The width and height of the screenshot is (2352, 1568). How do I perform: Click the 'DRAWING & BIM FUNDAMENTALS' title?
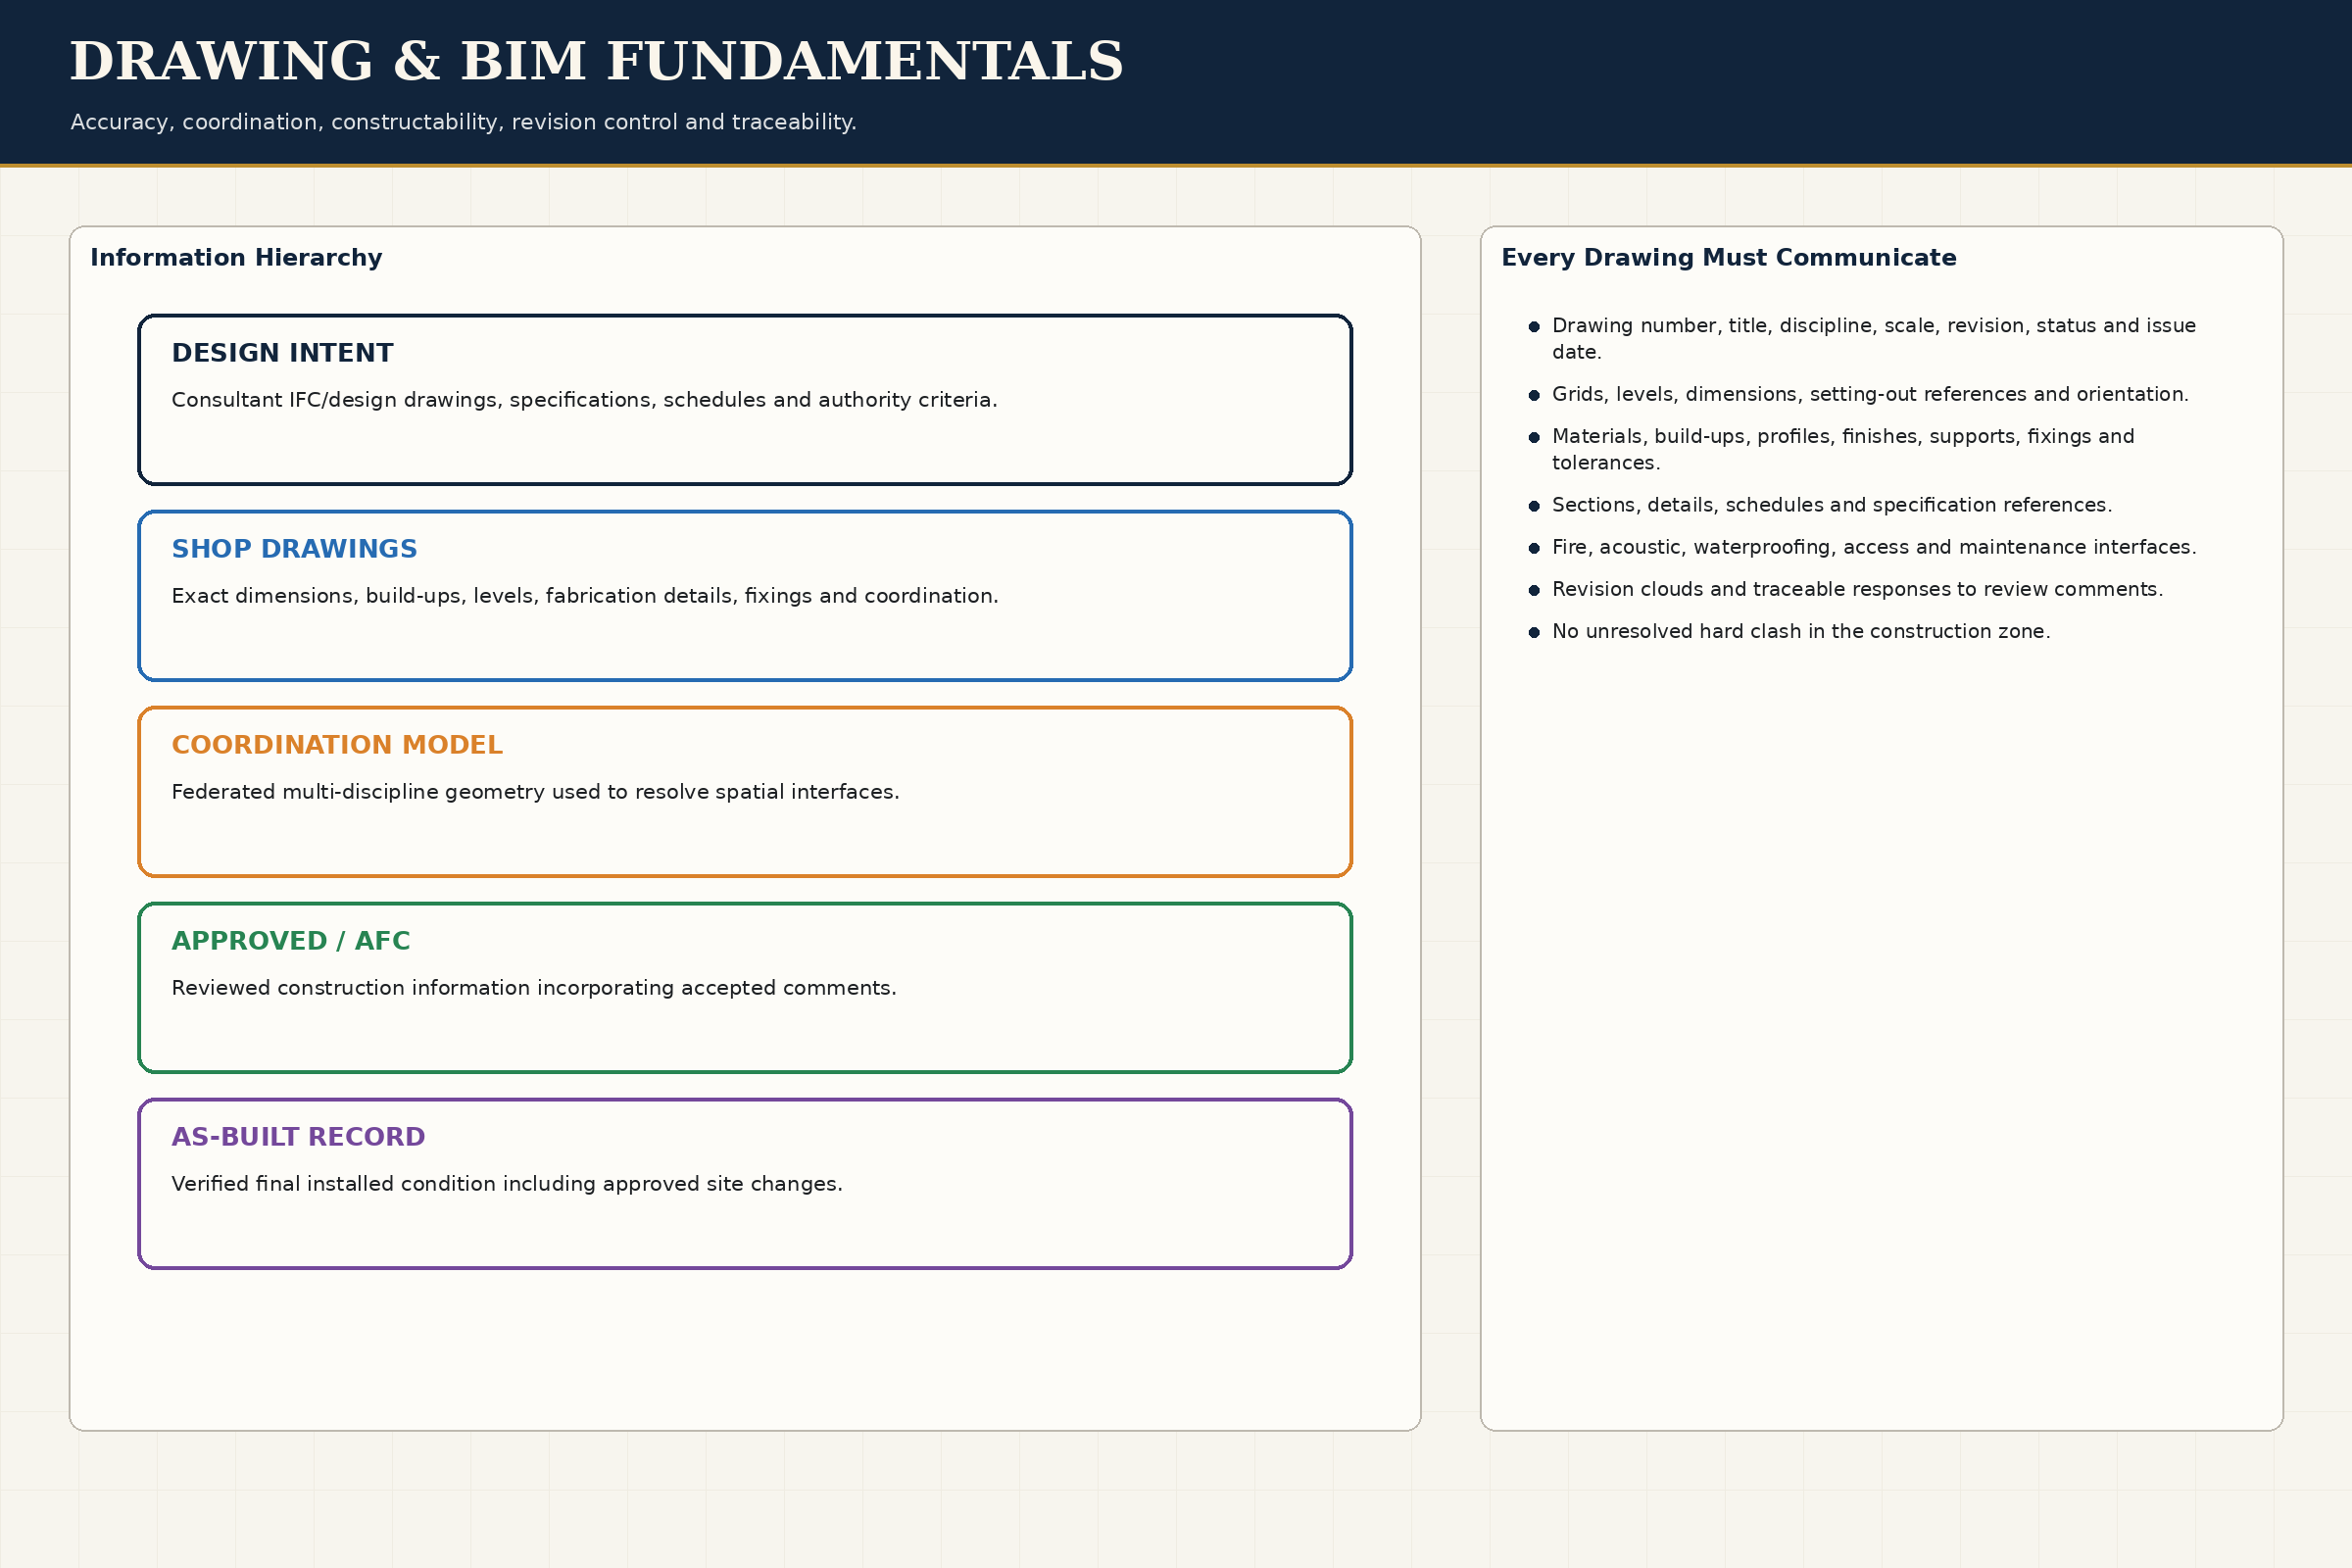coord(597,62)
